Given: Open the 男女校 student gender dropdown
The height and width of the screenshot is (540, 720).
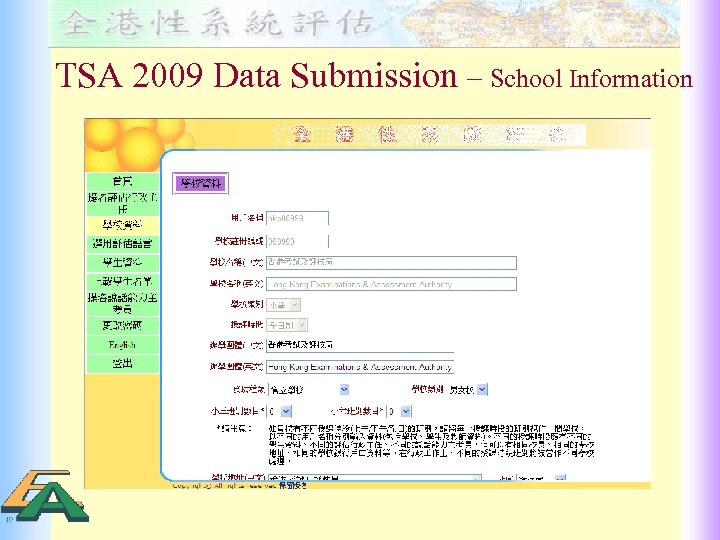Looking at the screenshot, I should (x=467, y=389).
